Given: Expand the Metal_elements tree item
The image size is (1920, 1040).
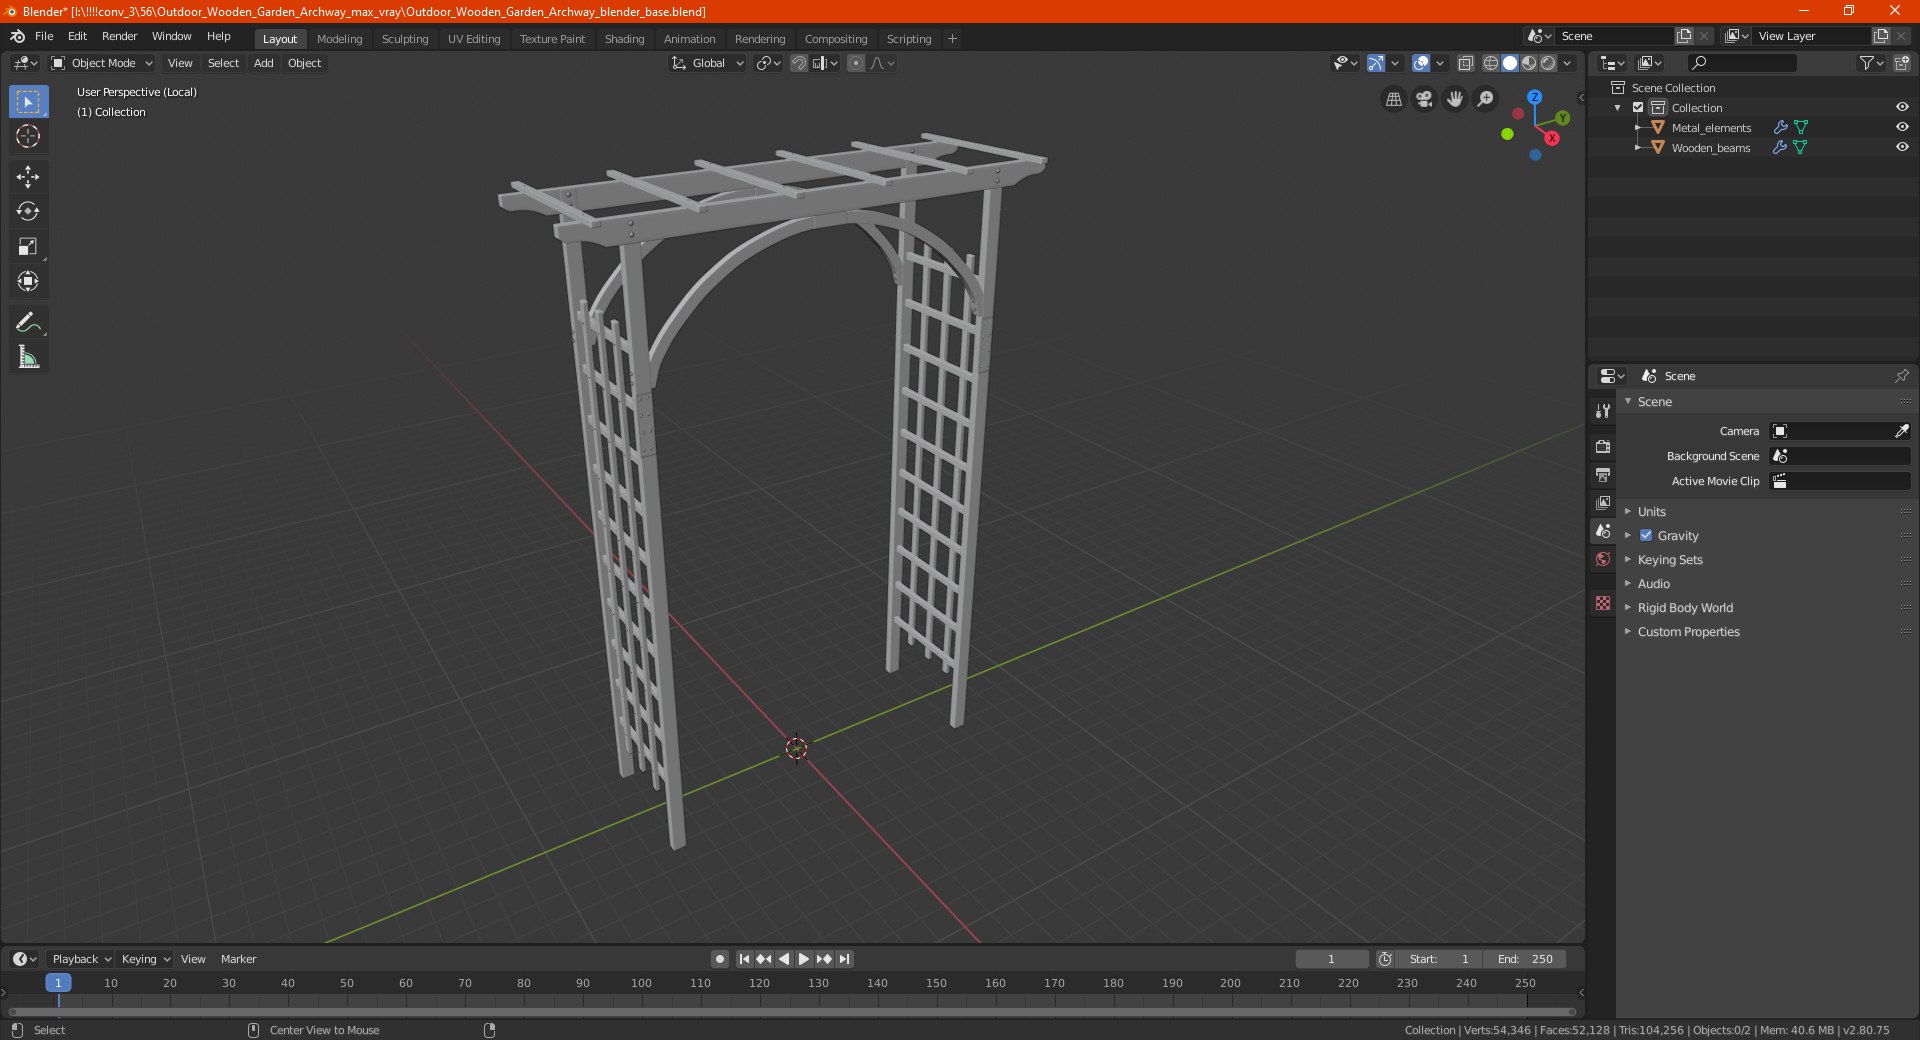Looking at the screenshot, I should [1637, 127].
